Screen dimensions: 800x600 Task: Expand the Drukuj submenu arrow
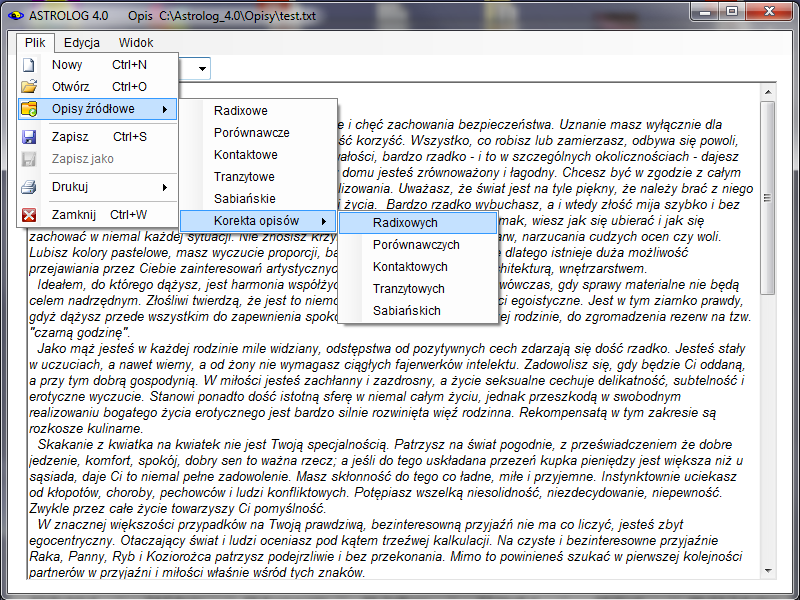[x=165, y=187]
